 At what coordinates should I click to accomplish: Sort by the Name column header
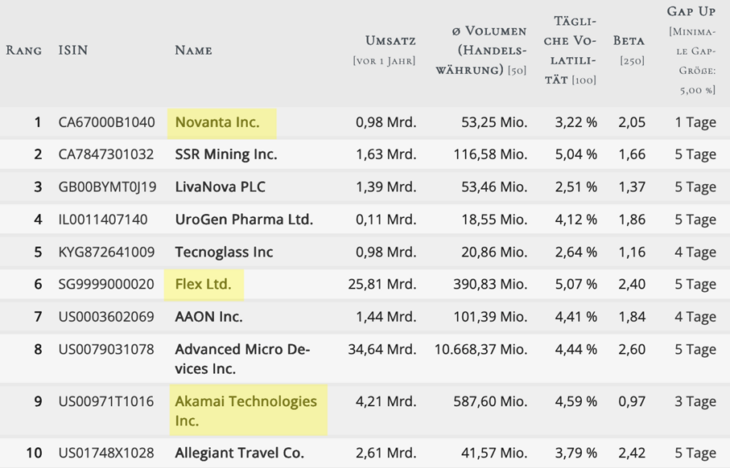point(193,50)
